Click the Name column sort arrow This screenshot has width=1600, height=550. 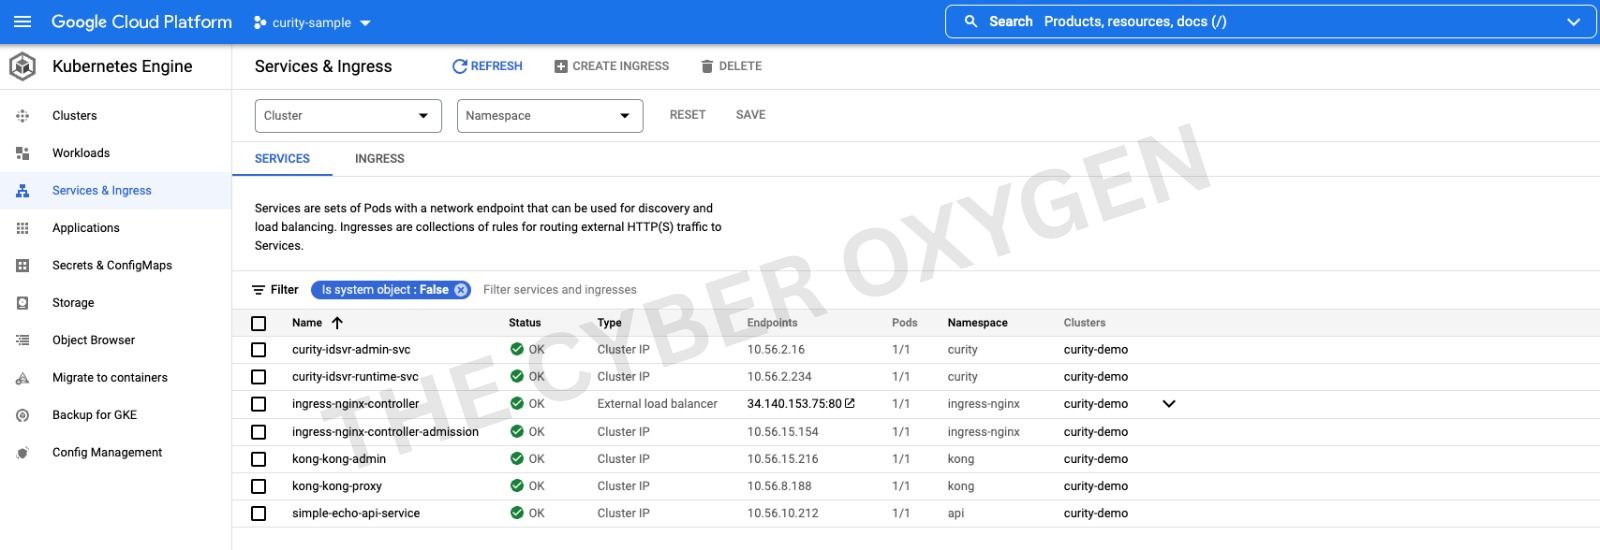coord(337,323)
